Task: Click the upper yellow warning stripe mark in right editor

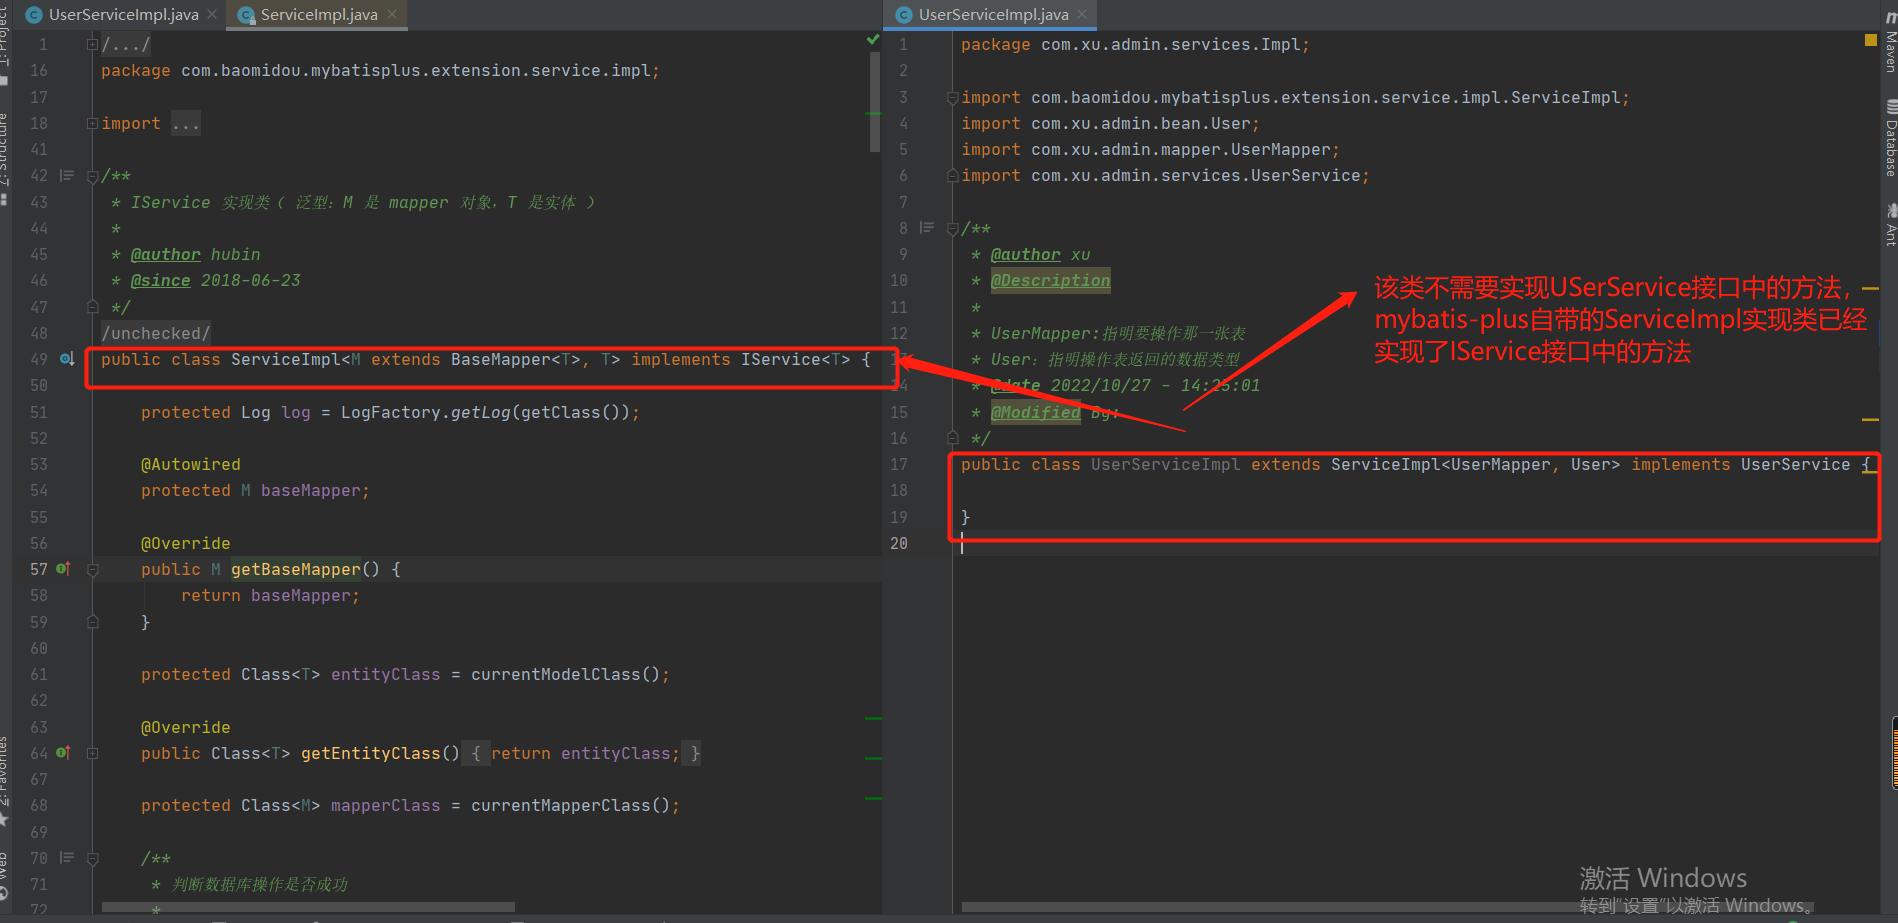Action: pos(1871,288)
